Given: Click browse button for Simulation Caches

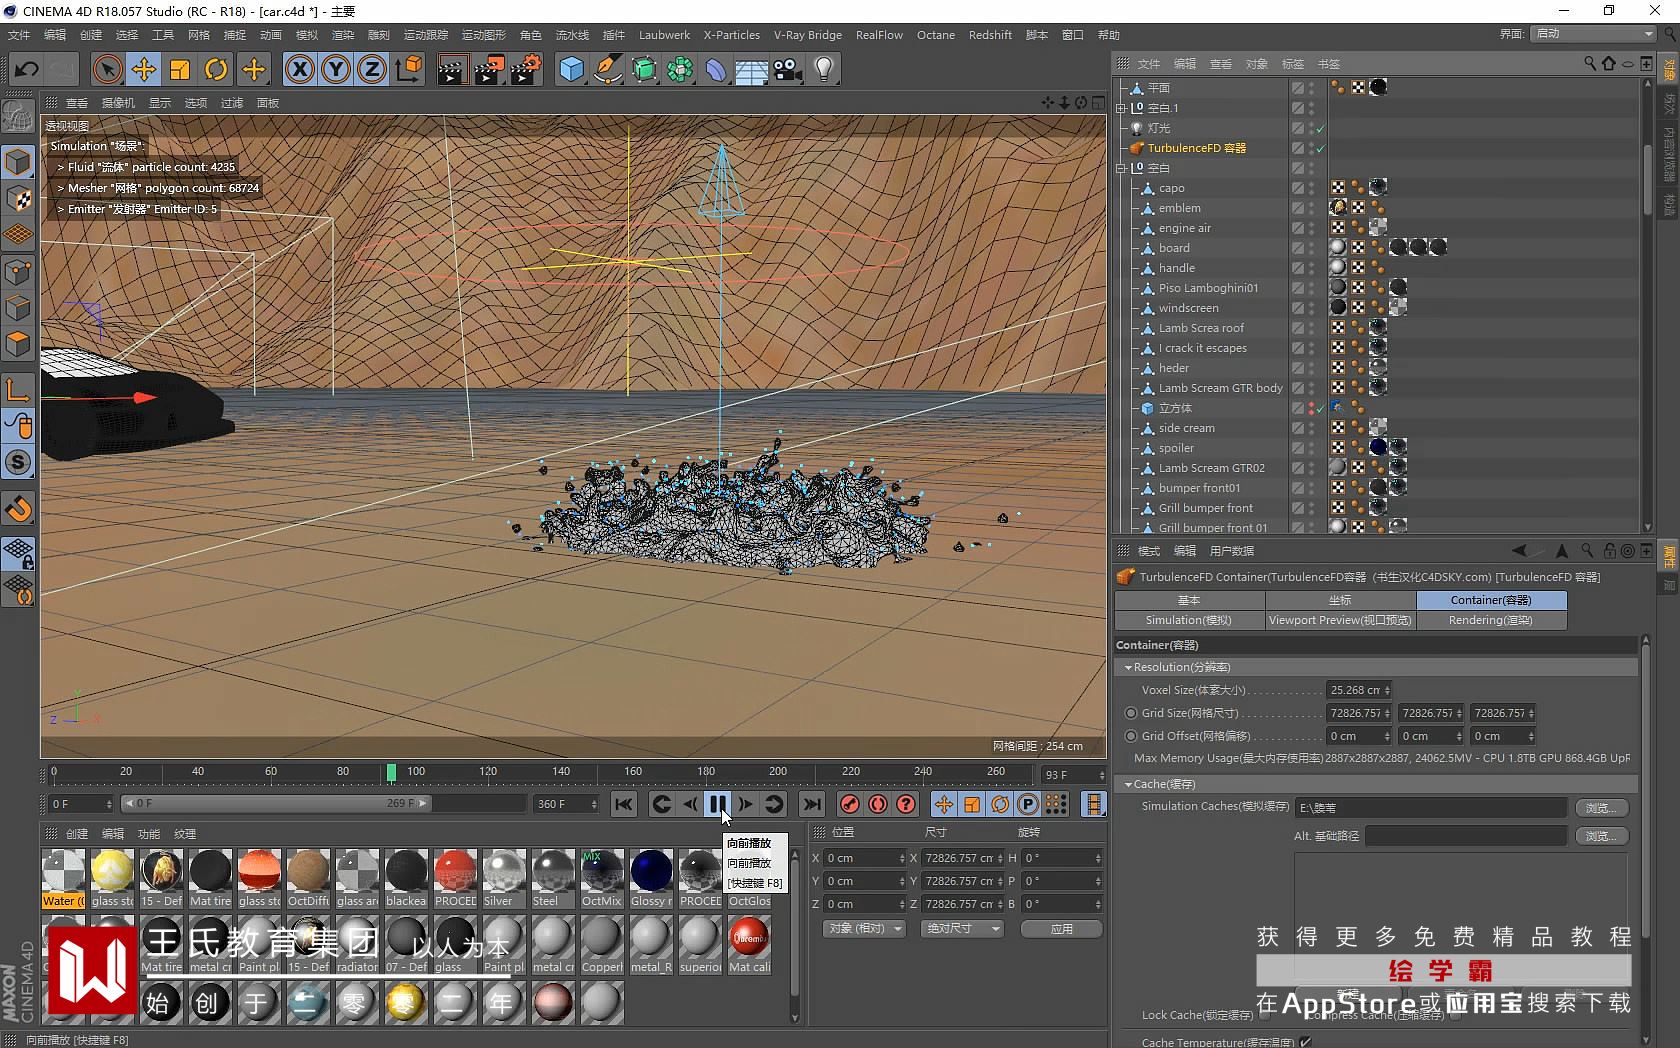Looking at the screenshot, I should pyautogui.click(x=1600, y=808).
